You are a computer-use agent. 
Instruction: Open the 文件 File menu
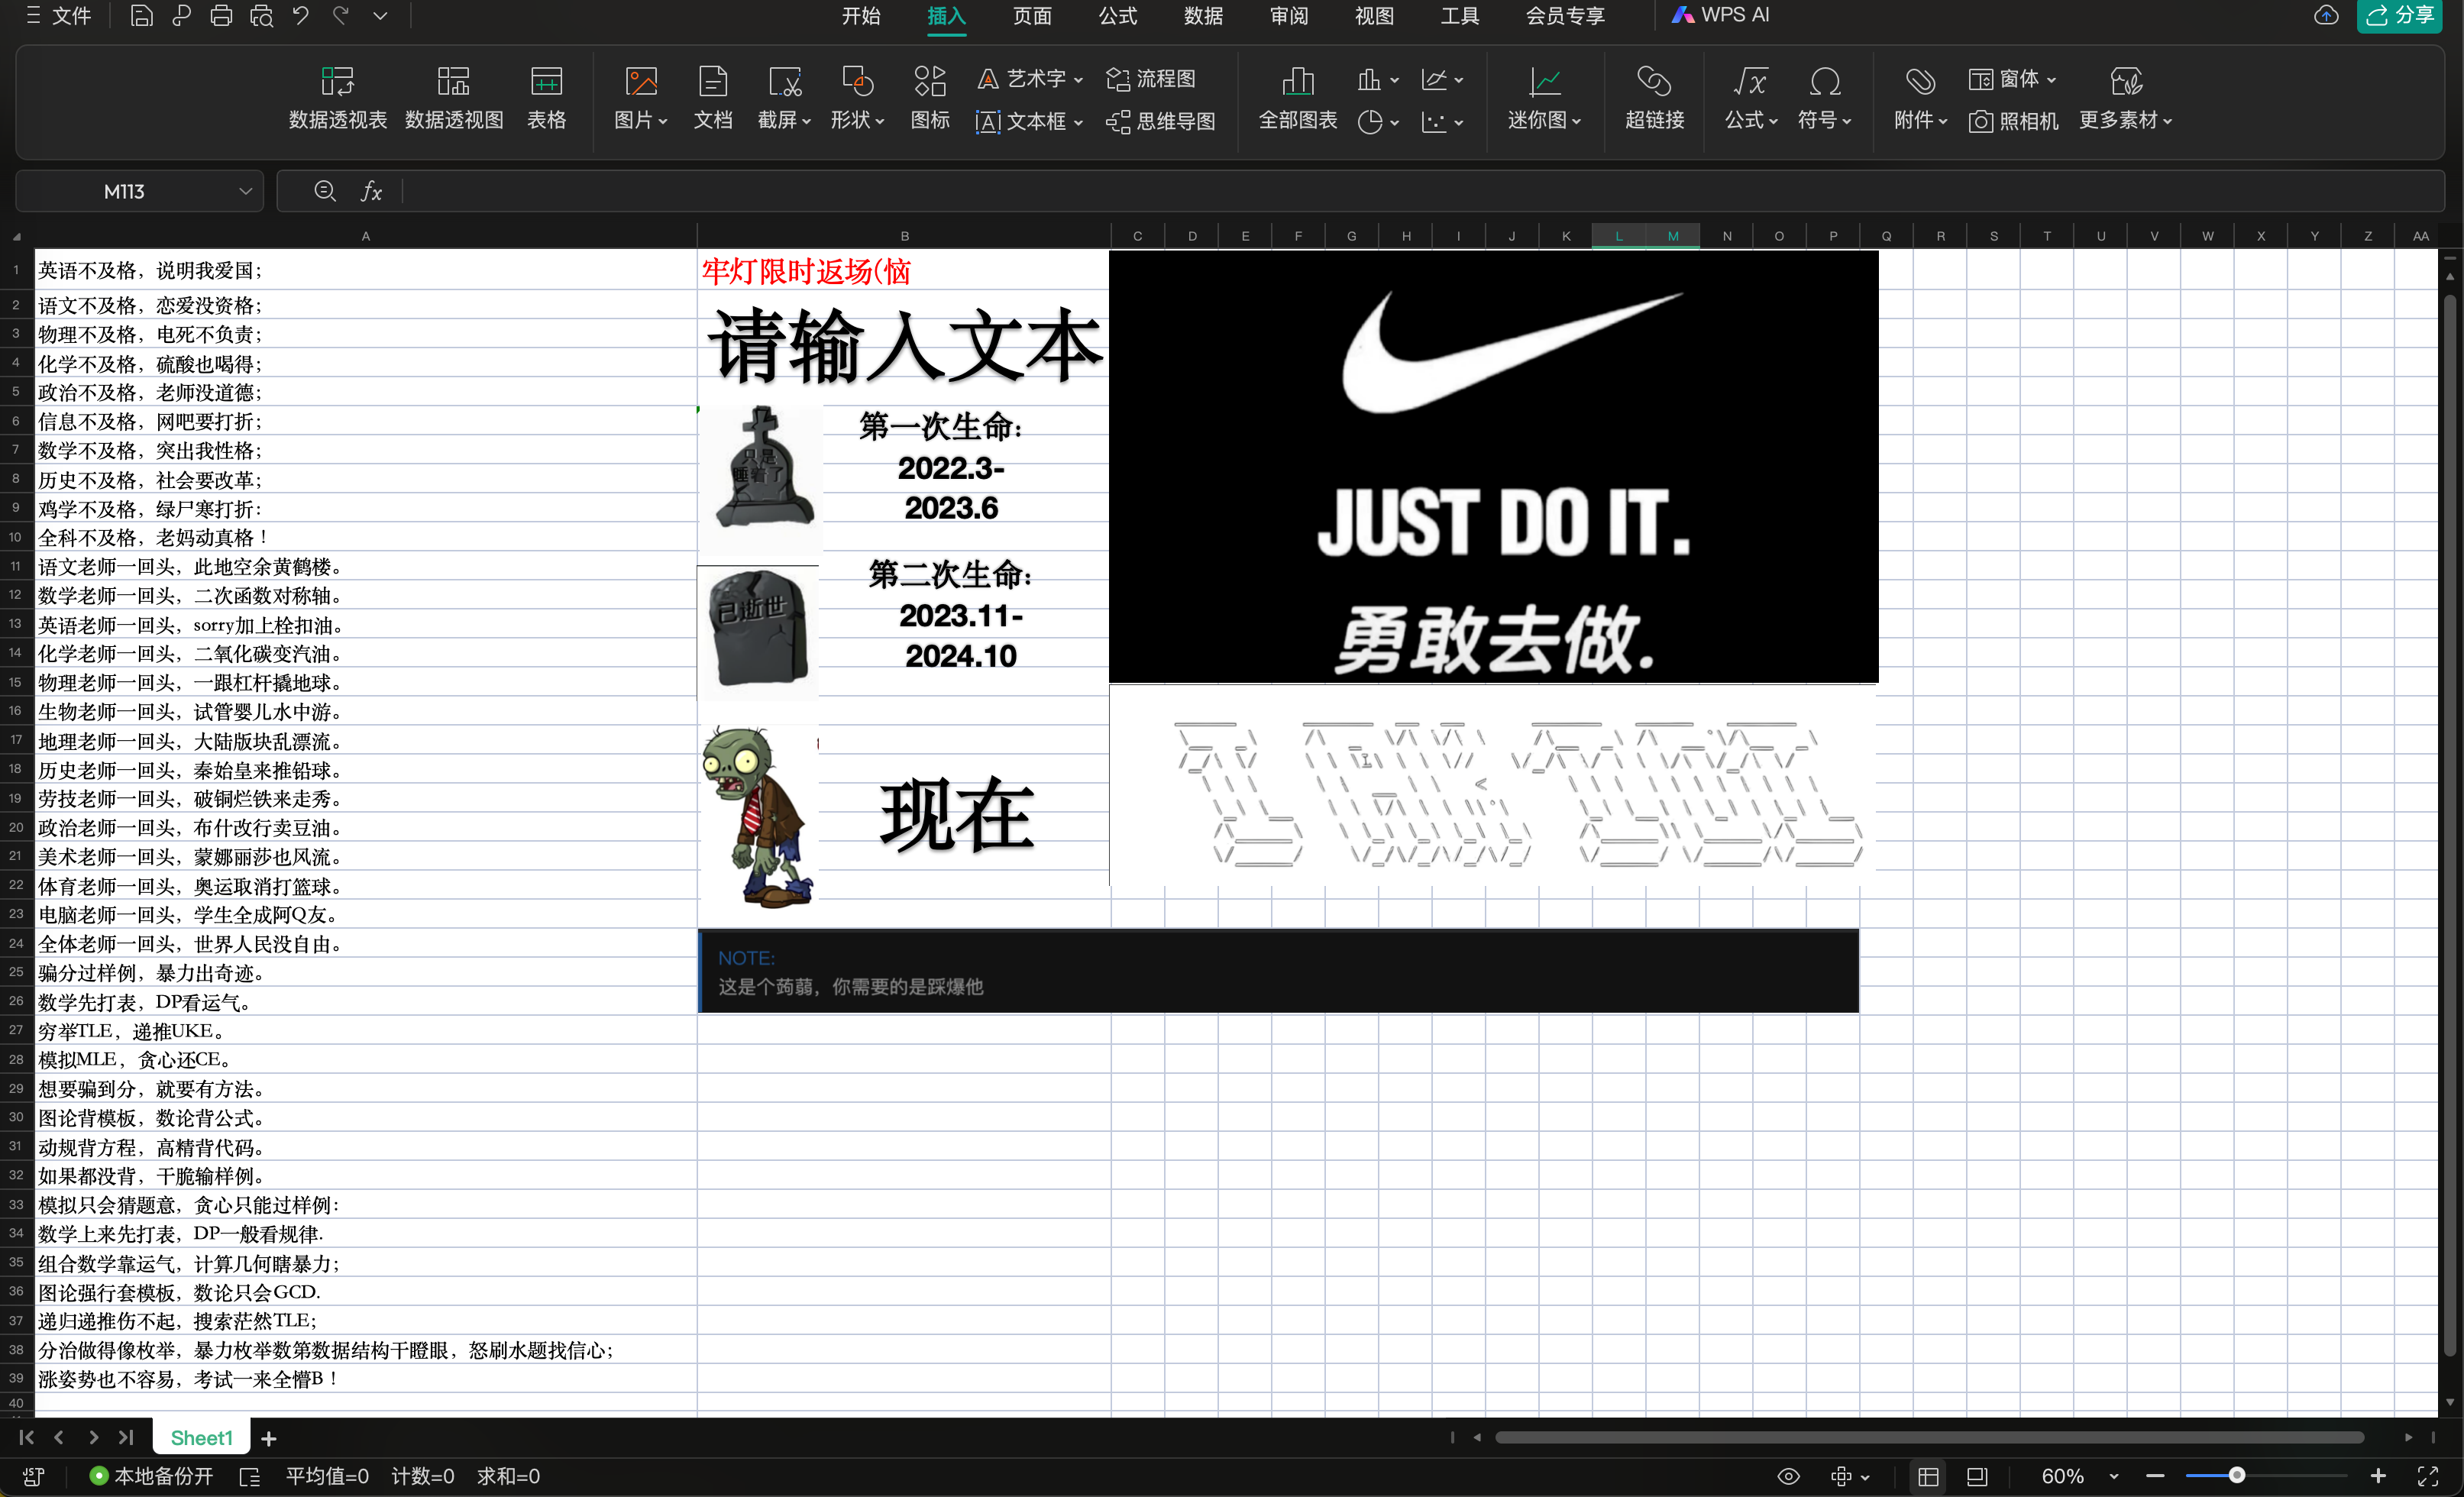[59, 16]
